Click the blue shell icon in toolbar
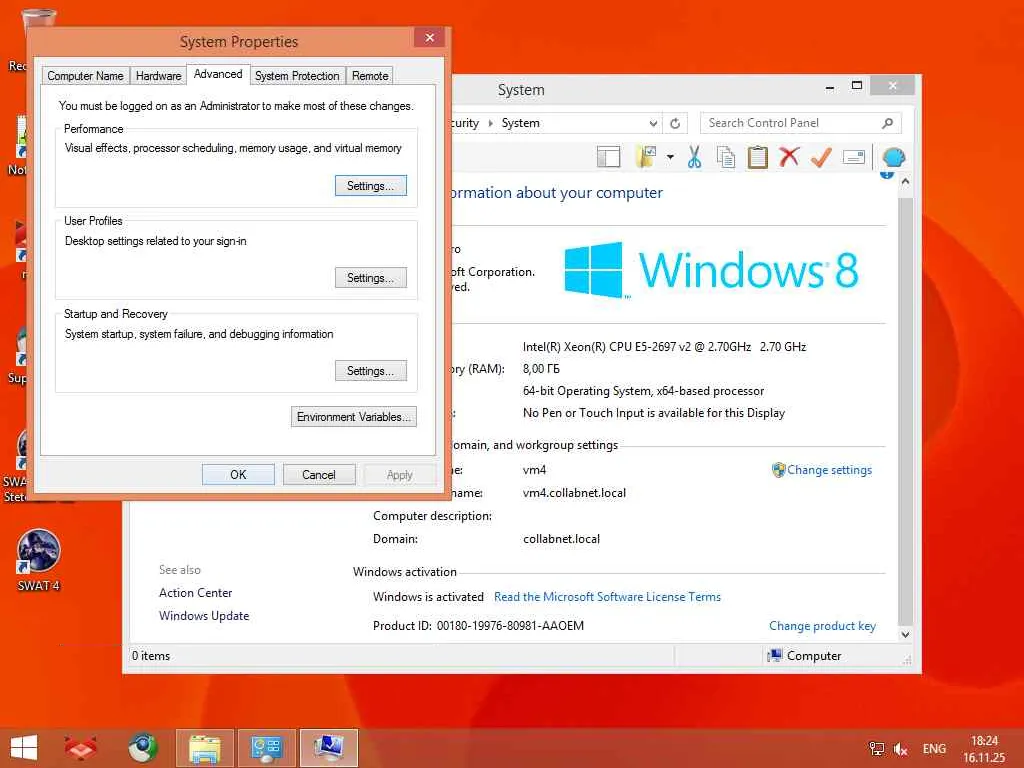The width and height of the screenshot is (1024, 768). [893, 157]
